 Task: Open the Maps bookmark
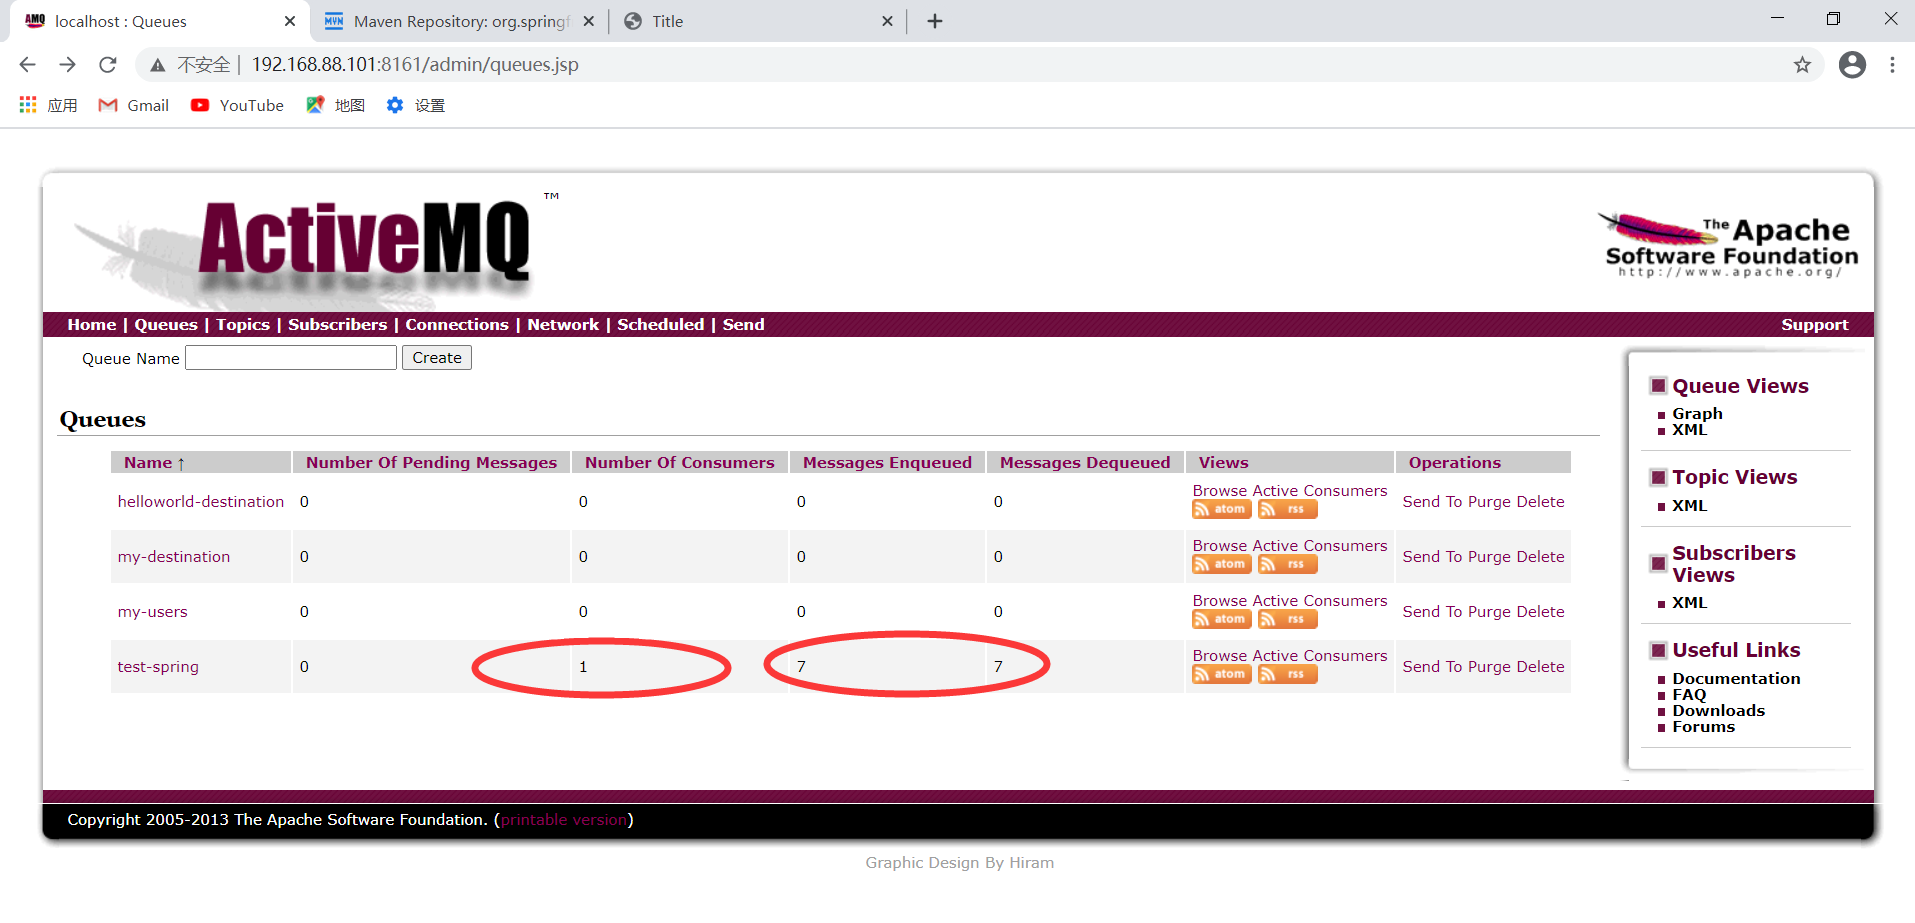[336, 105]
